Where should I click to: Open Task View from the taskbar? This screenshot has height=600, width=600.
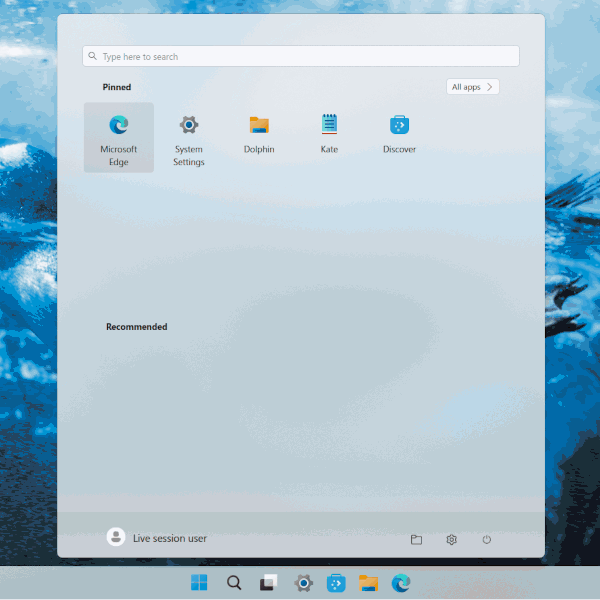268,583
